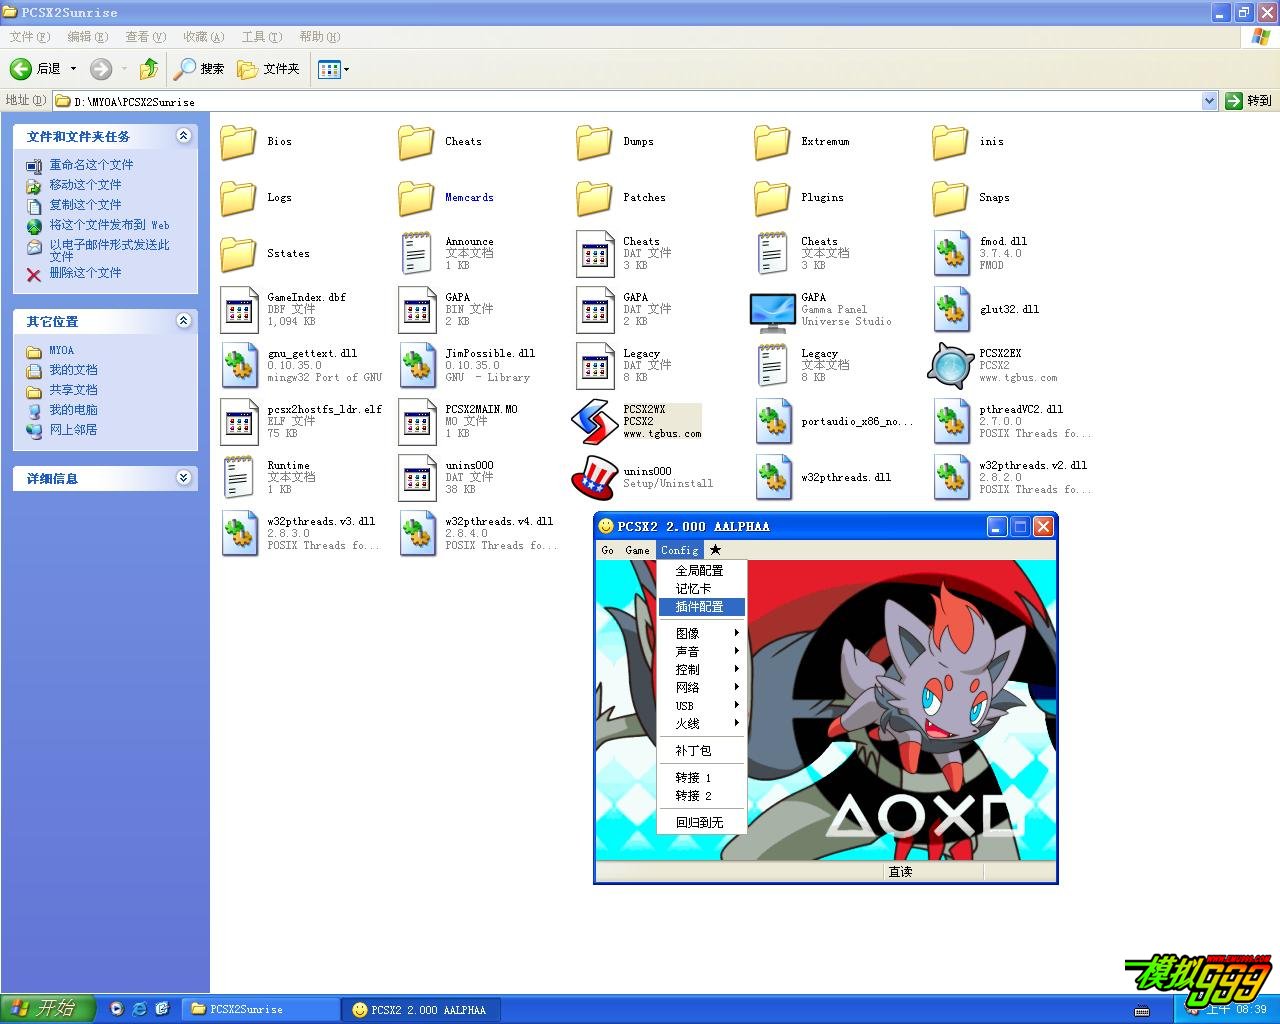
Task: Choose 插件配置 in Config menu
Action: (702, 607)
